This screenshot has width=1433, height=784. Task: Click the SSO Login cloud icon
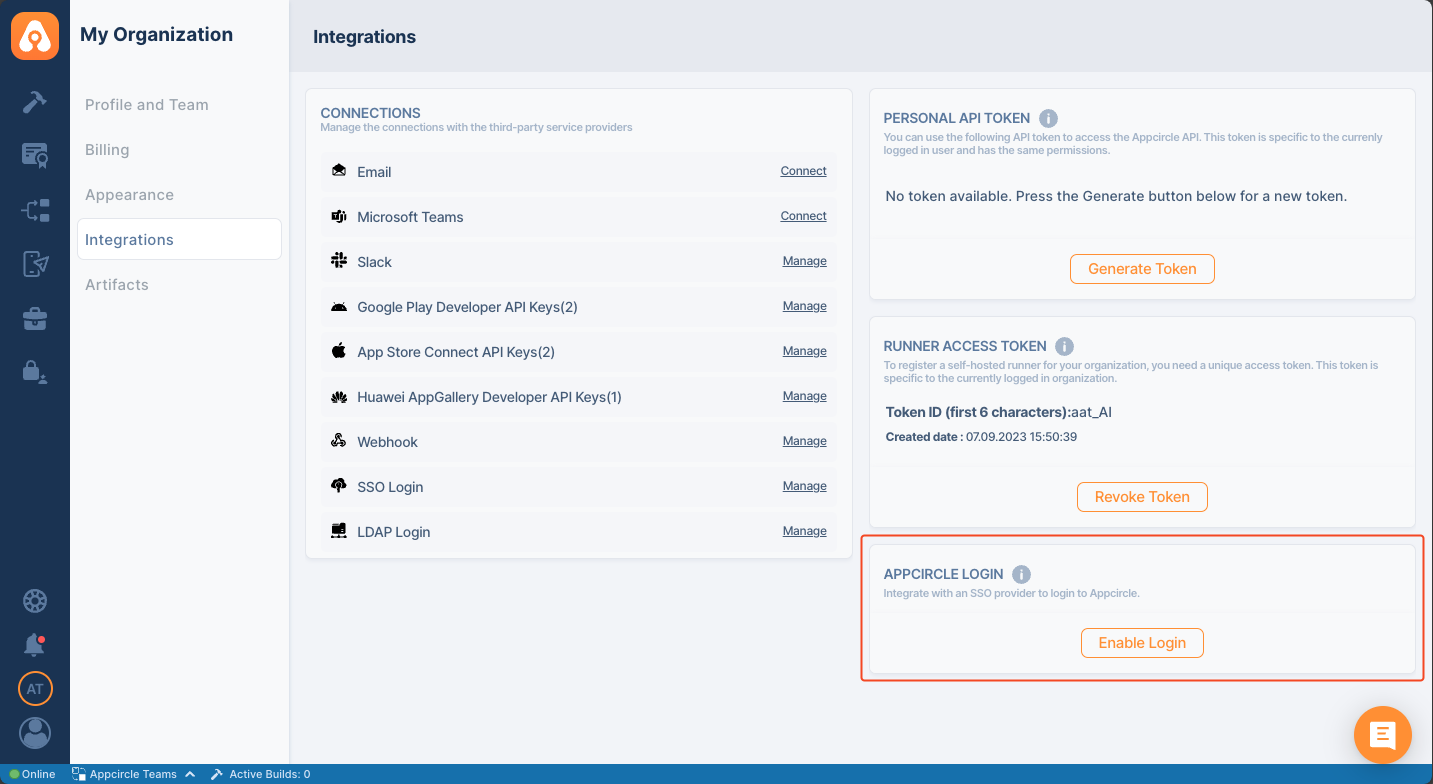[x=339, y=486]
